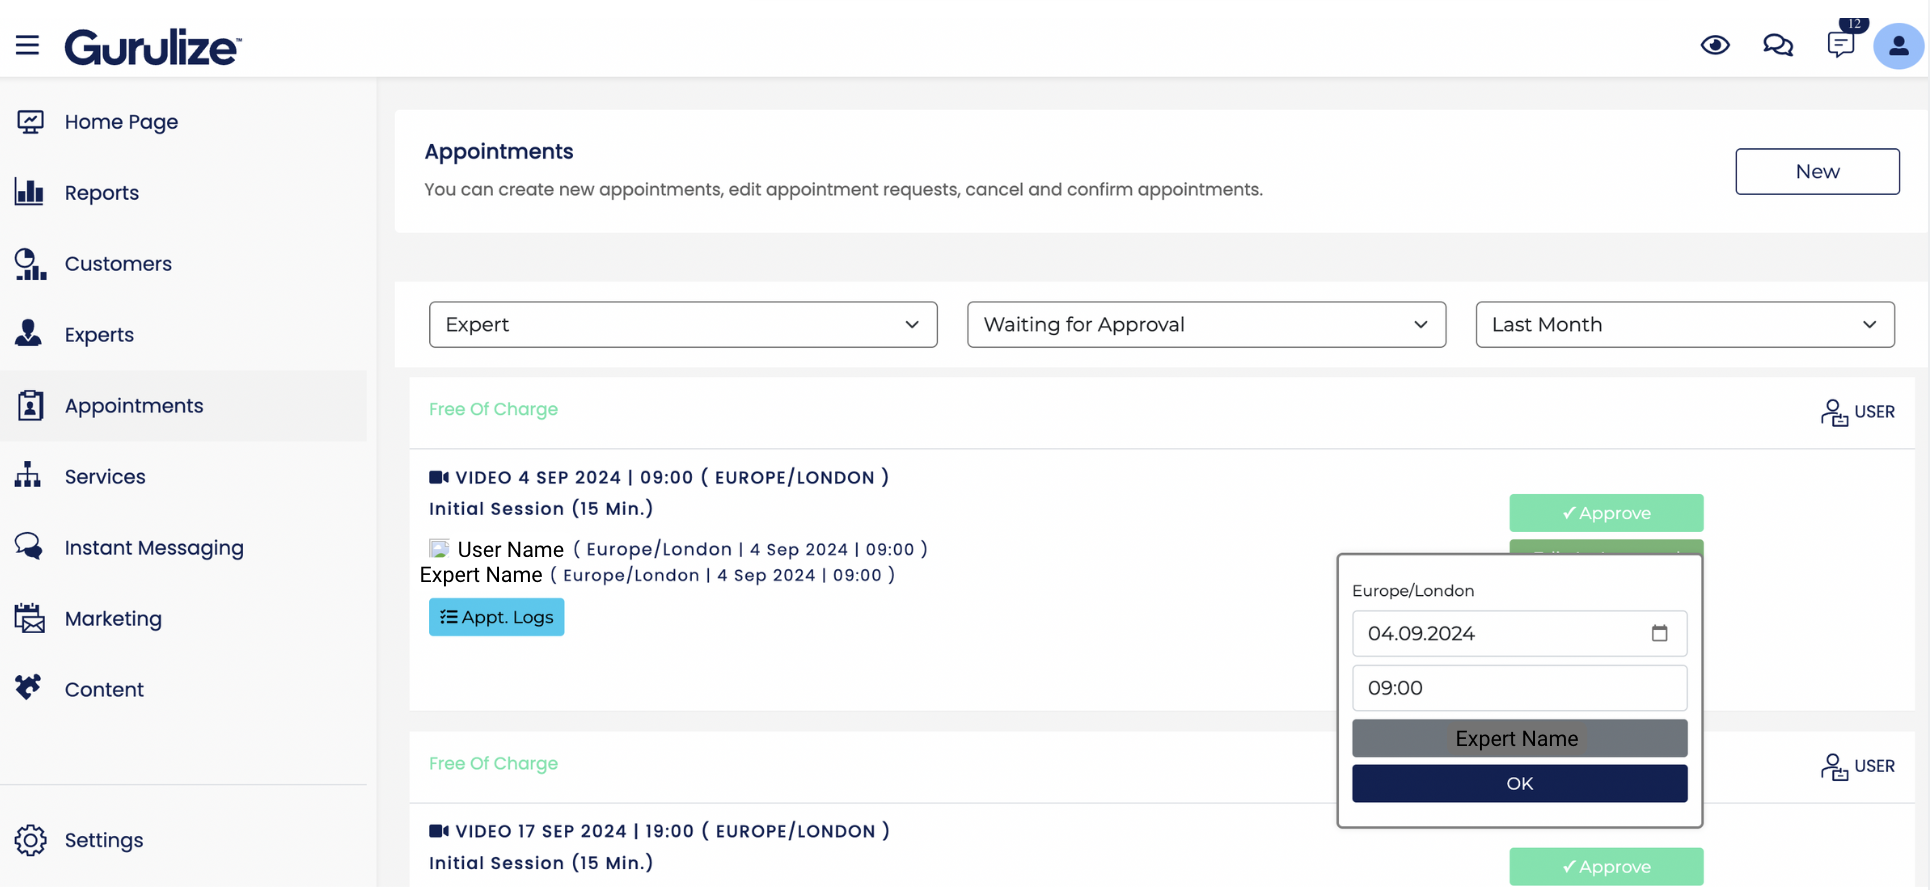1930x890 pixels.
Task: Click the Content sidebar icon
Action: click(28, 687)
